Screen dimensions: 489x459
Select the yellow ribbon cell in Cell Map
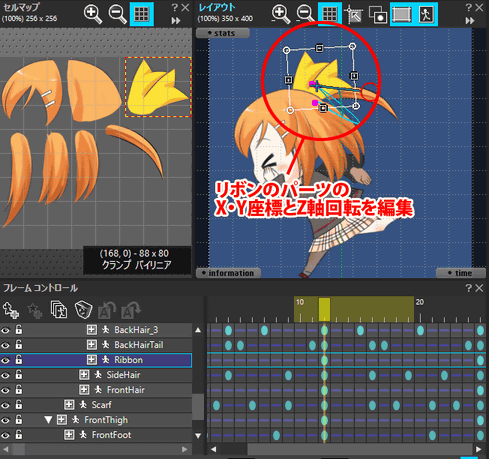point(158,87)
